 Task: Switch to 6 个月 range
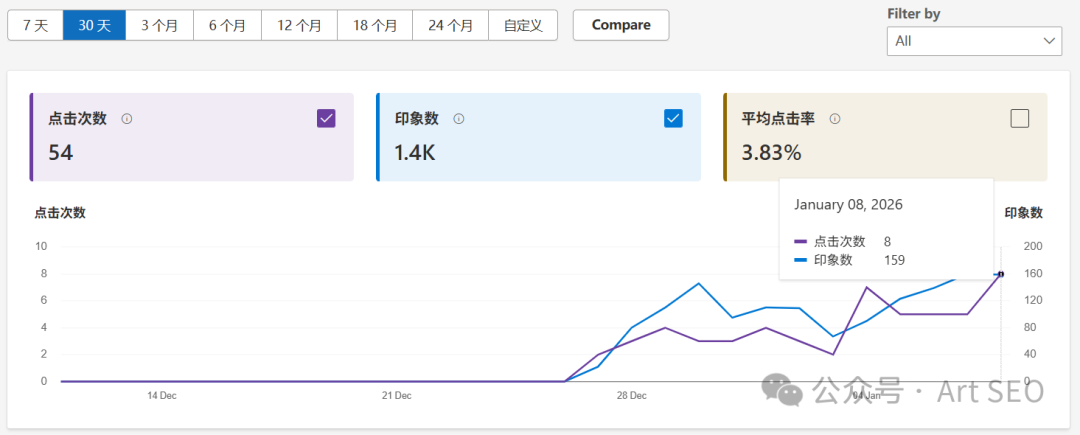227,25
